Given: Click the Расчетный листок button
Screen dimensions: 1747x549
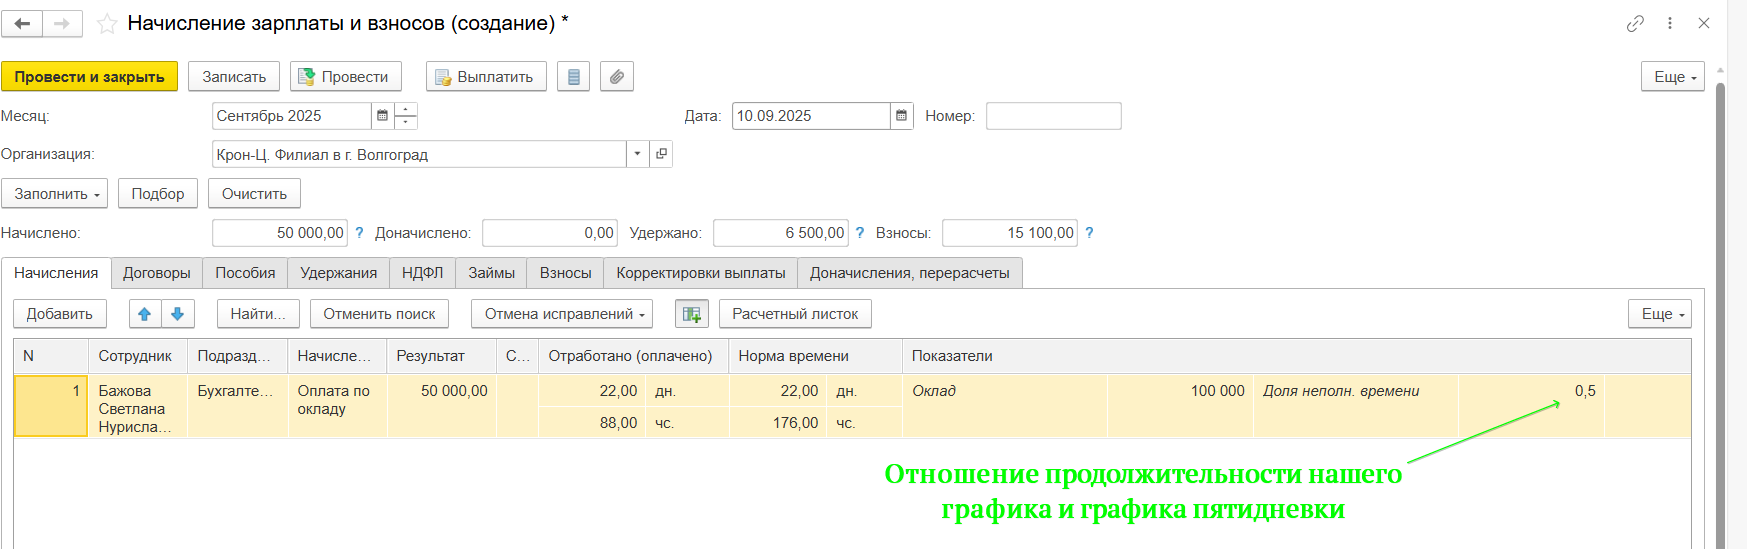Looking at the screenshot, I should click(x=794, y=314).
